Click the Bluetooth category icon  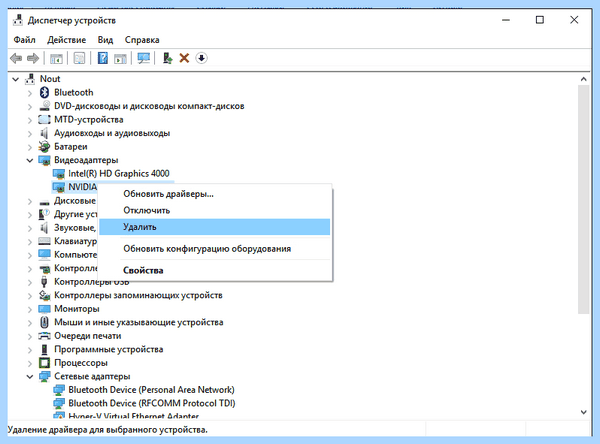click(44, 92)
